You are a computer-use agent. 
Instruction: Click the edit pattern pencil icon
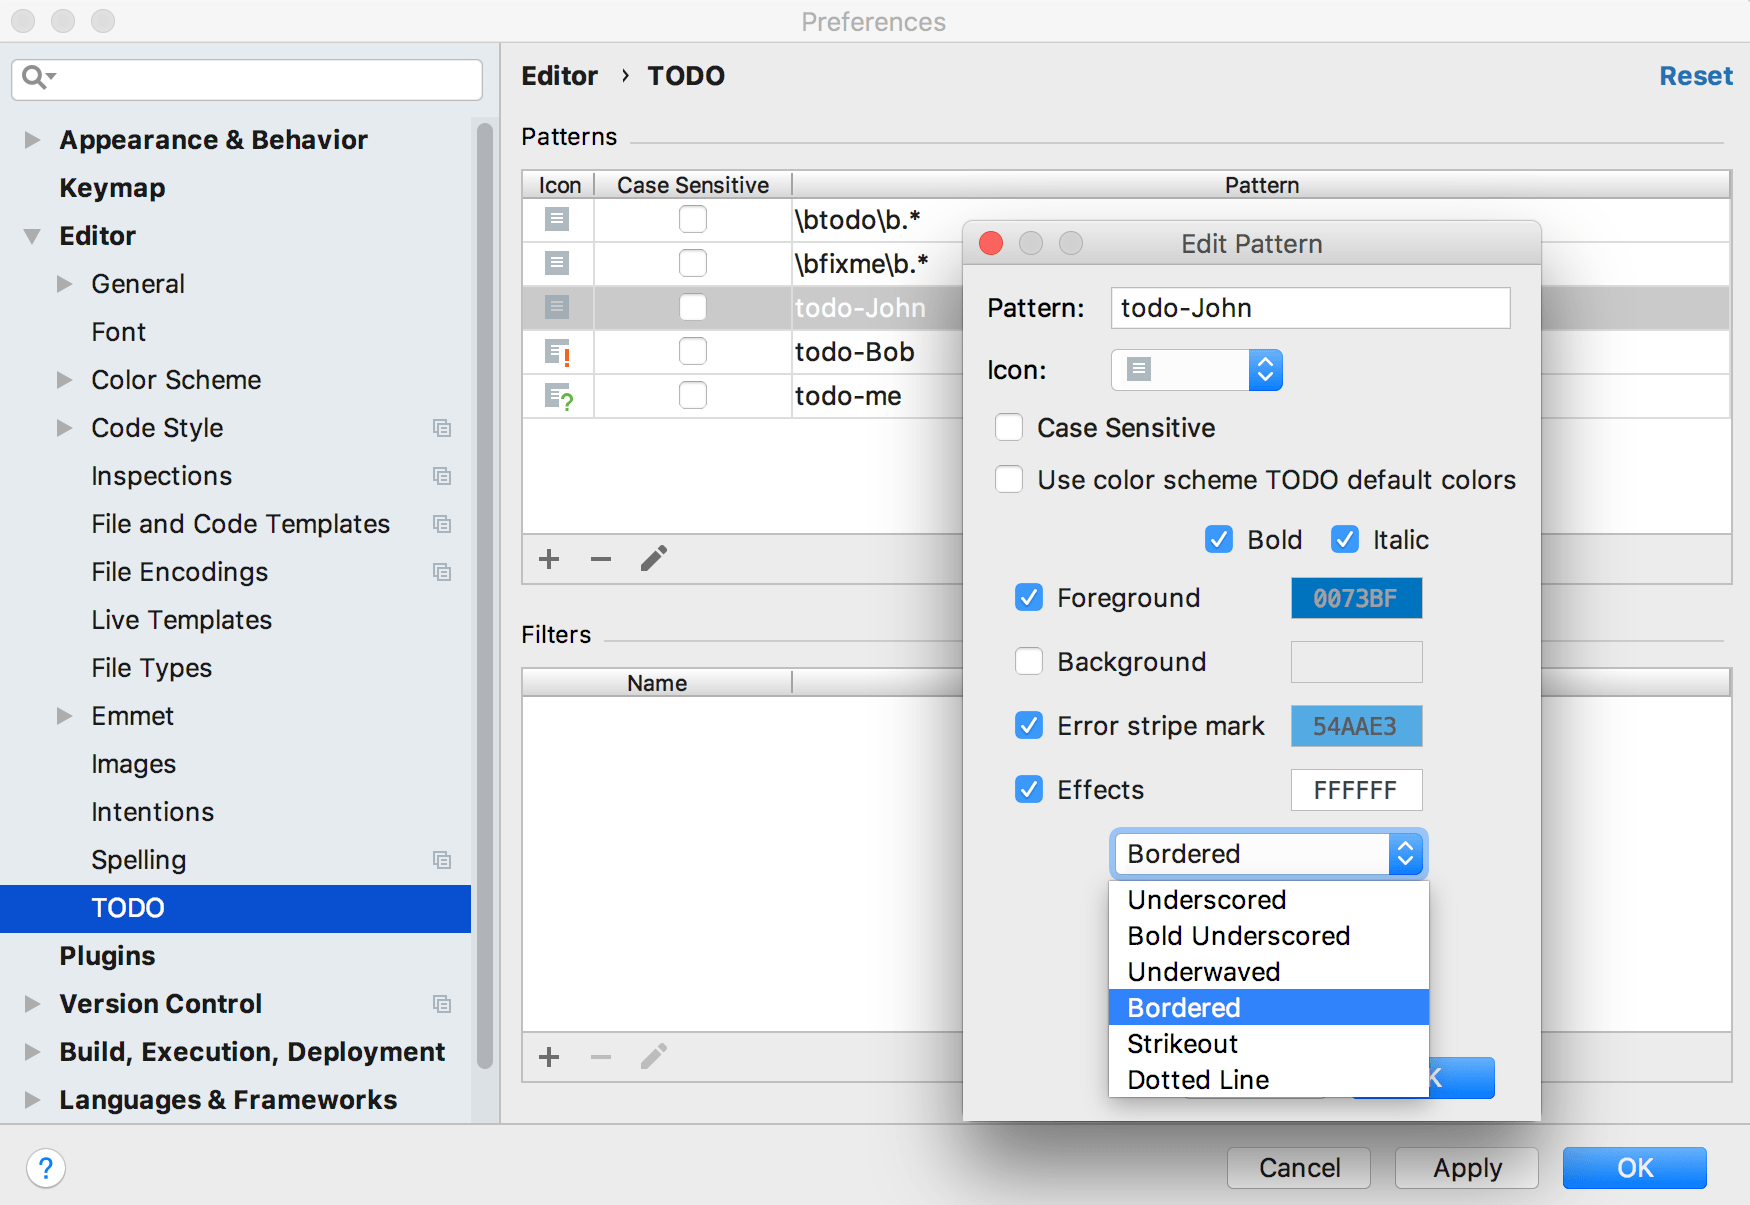coord(654,558)
